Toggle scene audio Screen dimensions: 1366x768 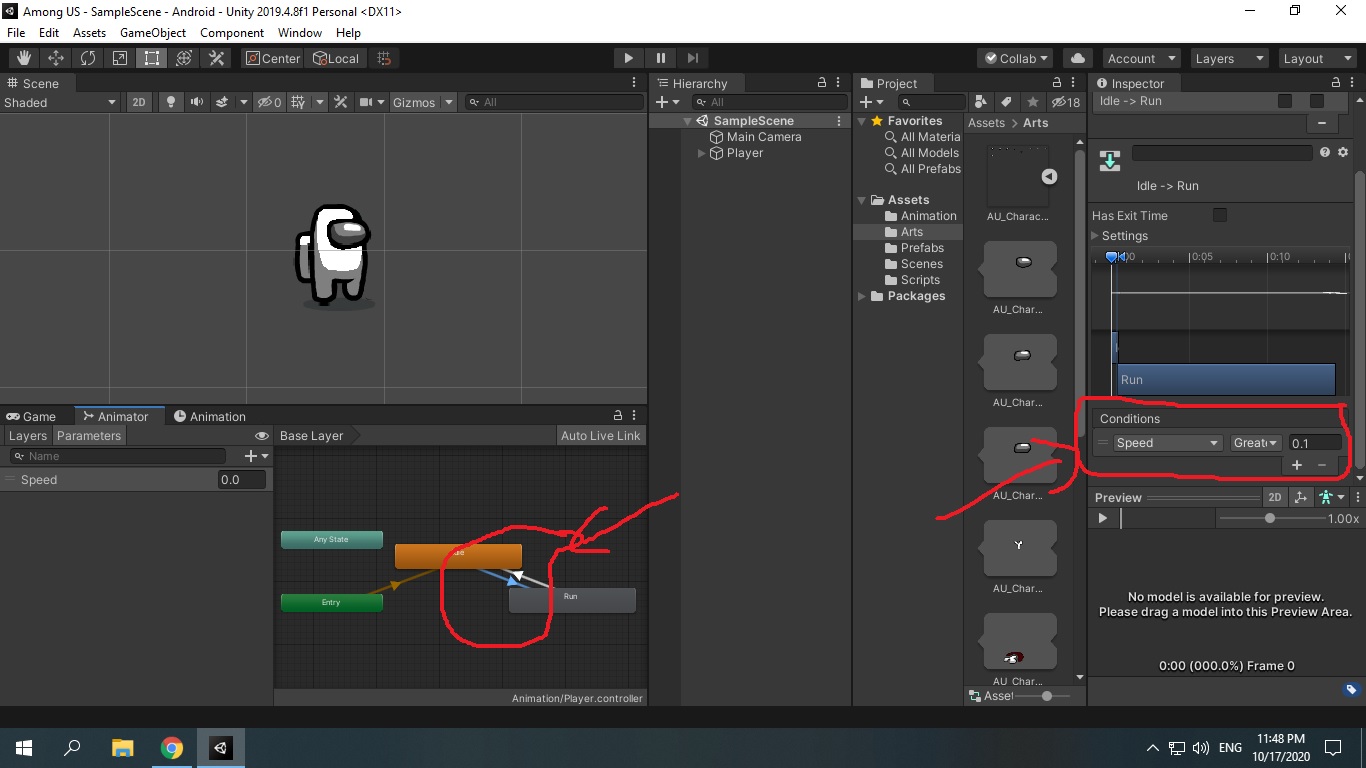196,102
